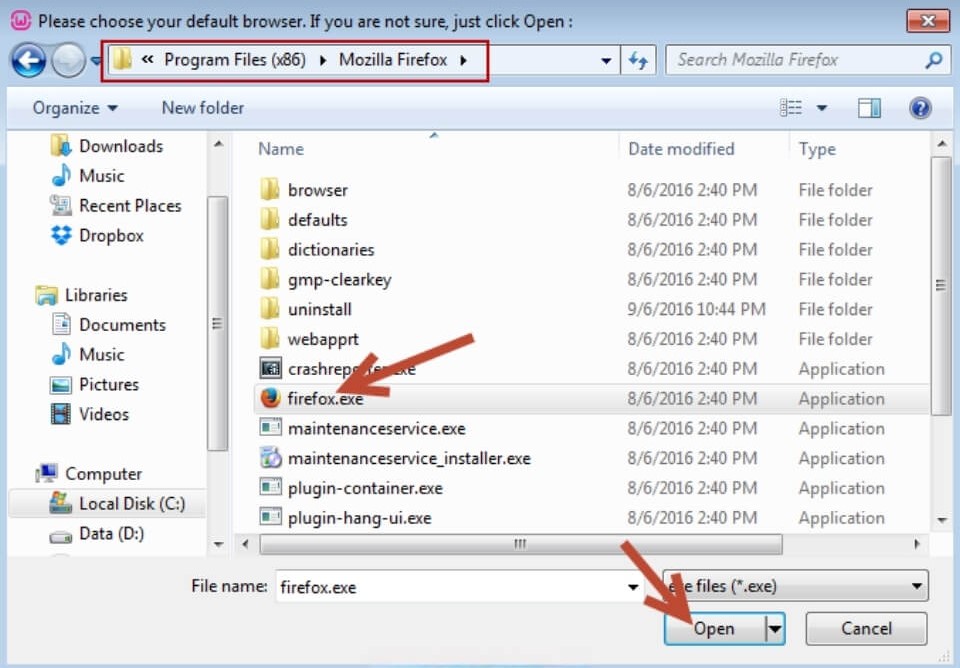Open the Downloads folder in sidebar

(120, 146)
